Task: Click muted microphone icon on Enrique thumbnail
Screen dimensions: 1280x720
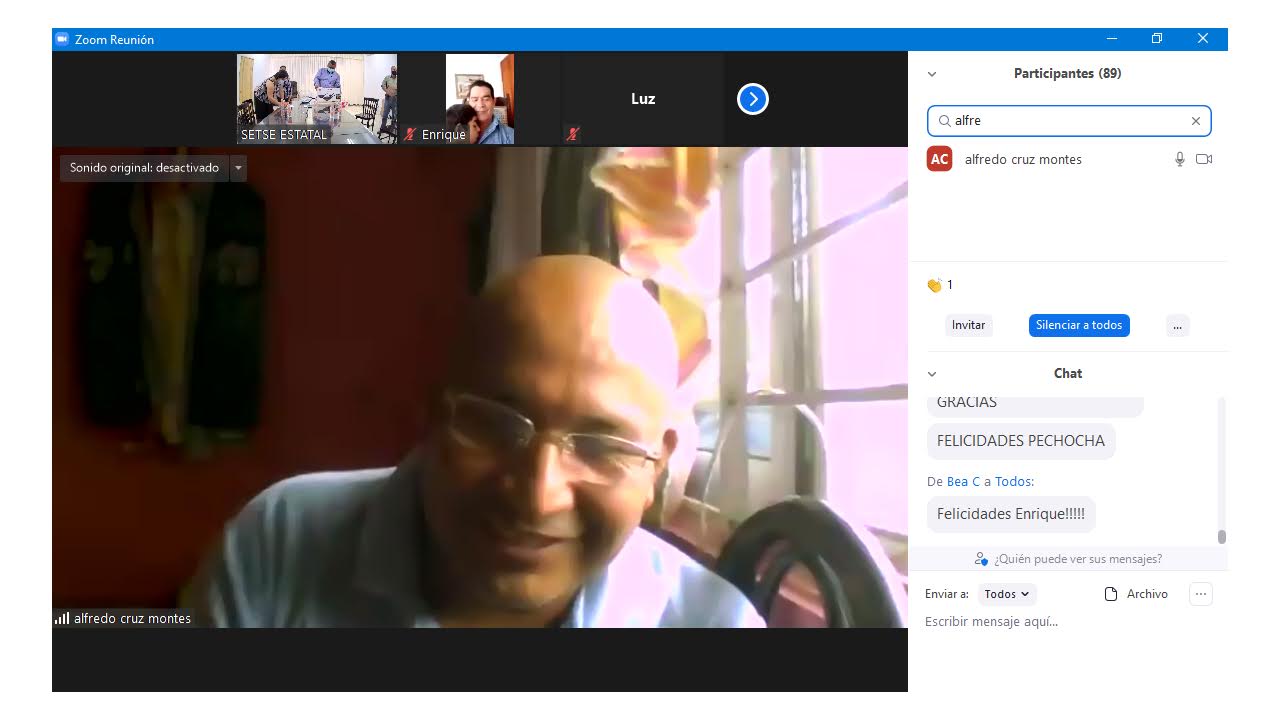Action: (x=410, y=134)
